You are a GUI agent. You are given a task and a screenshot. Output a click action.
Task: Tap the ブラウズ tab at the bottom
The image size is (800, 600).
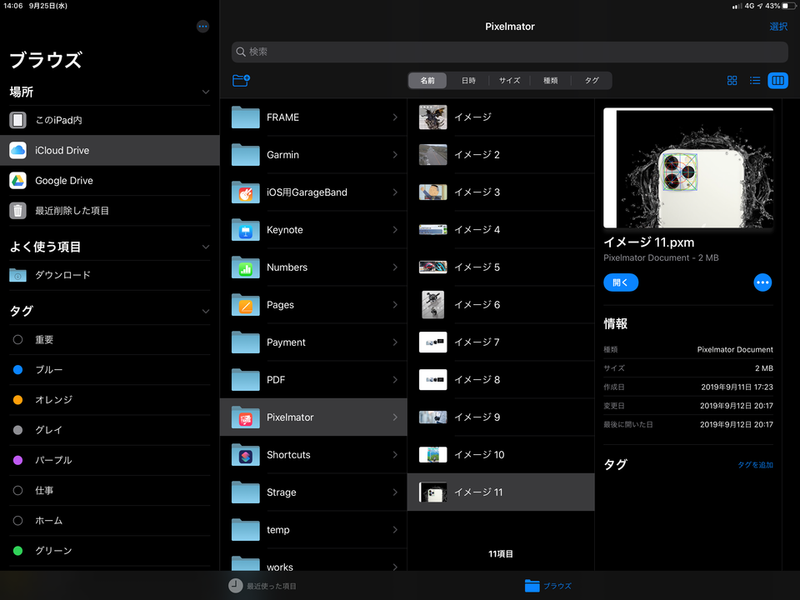click(548, 586)
